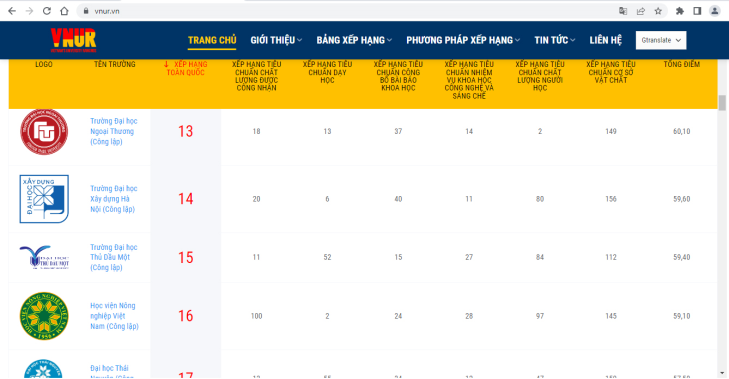Select the TRANG CHỦ menu item
This screenshot has height=379, width=729.
pyautogui.click(x=212, y=40)
